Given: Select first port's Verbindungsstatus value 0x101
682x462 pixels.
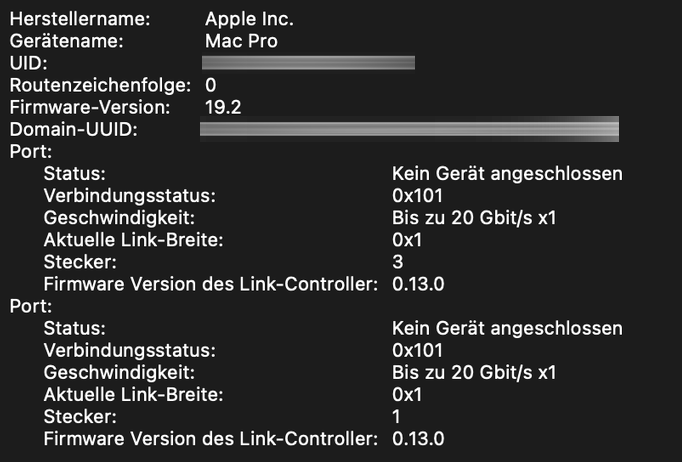Looking at the screenshot, I should (418, 196).
